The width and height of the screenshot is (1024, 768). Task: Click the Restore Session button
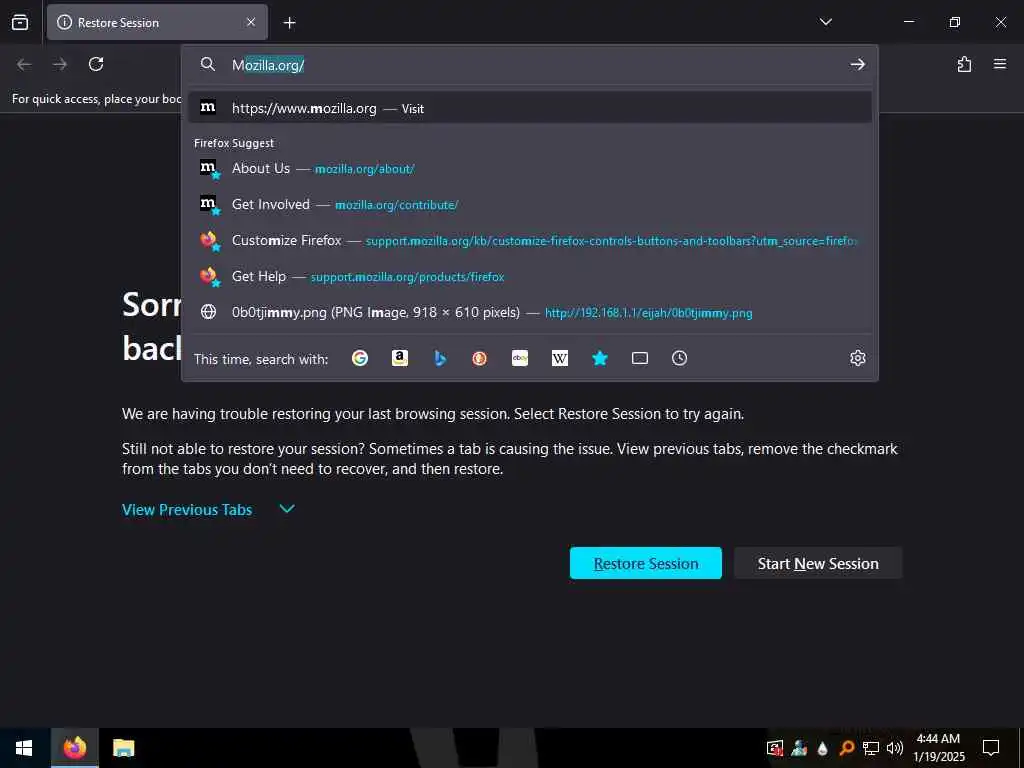645,563
